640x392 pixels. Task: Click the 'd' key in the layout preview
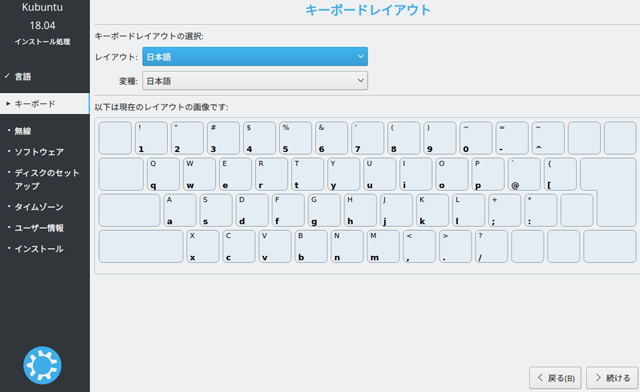(x=252, y=210)
